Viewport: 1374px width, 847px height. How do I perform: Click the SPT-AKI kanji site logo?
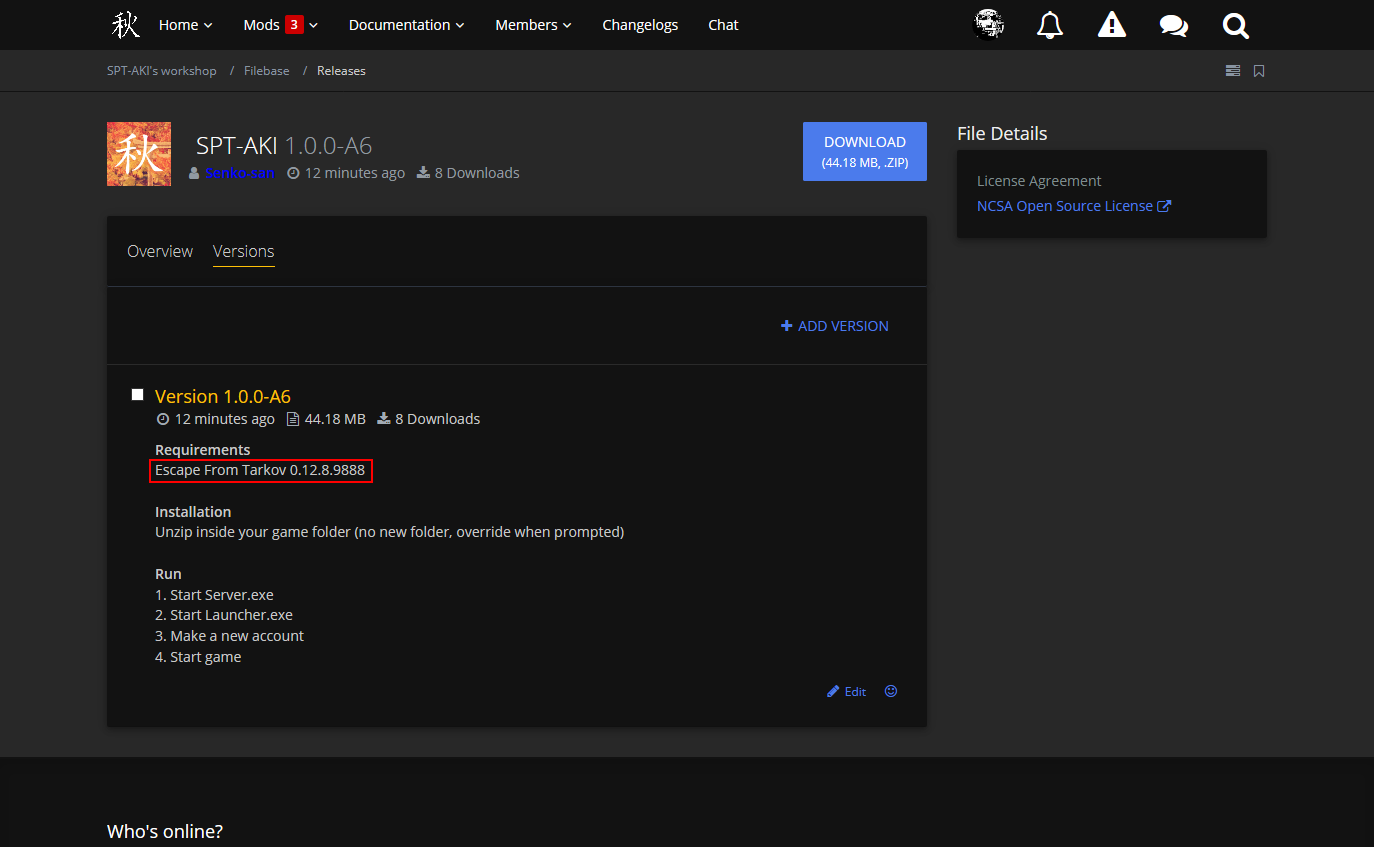[x=126, y=25]
